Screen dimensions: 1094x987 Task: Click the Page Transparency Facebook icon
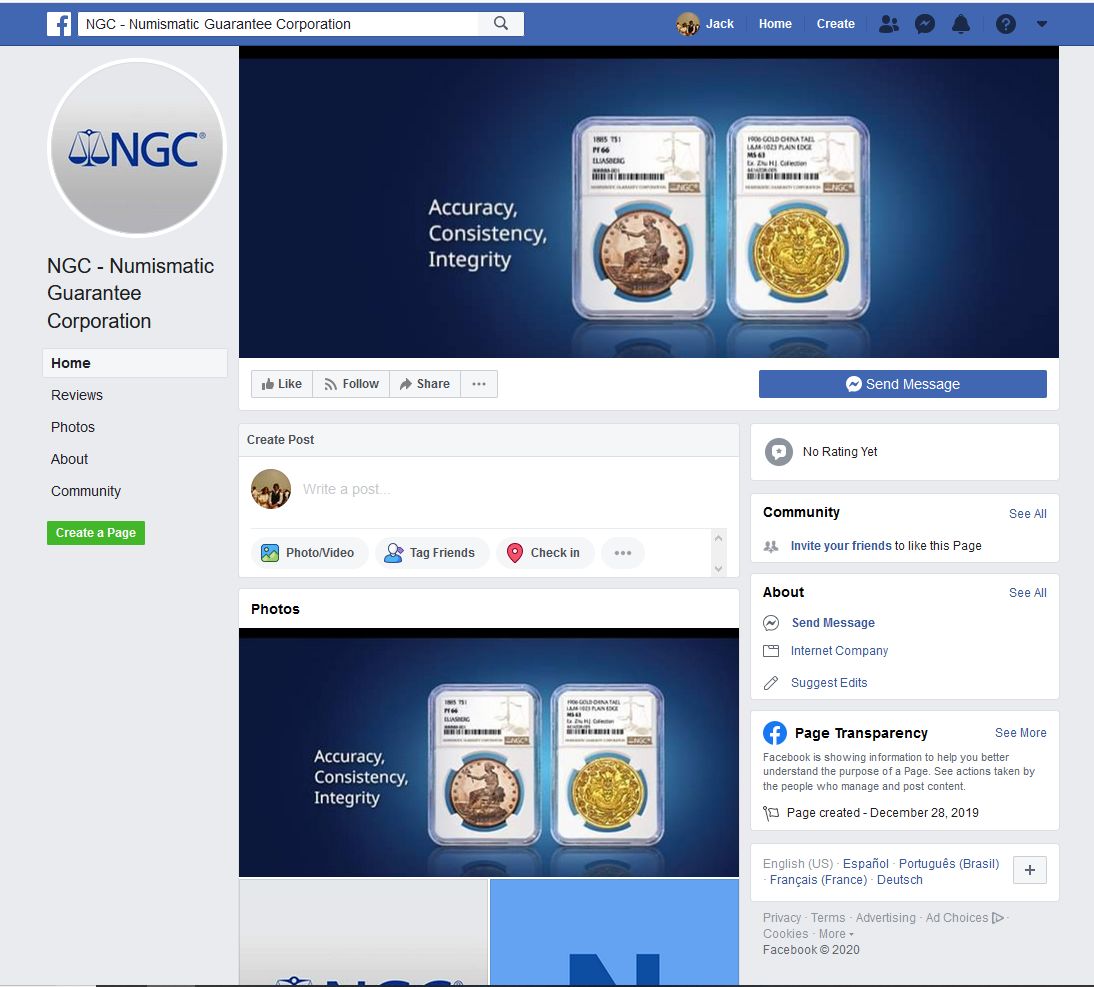pyautogui.click(x=774, y=732)
